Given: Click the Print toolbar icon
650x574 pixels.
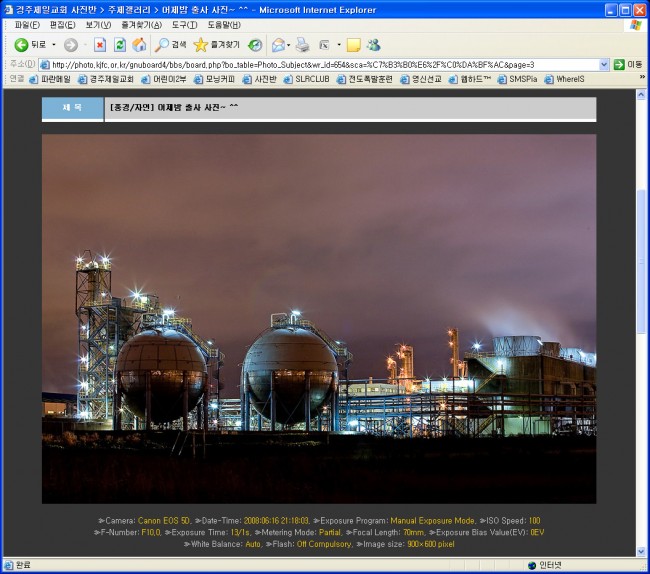Looking at the screenshot, I should point(302,45).
